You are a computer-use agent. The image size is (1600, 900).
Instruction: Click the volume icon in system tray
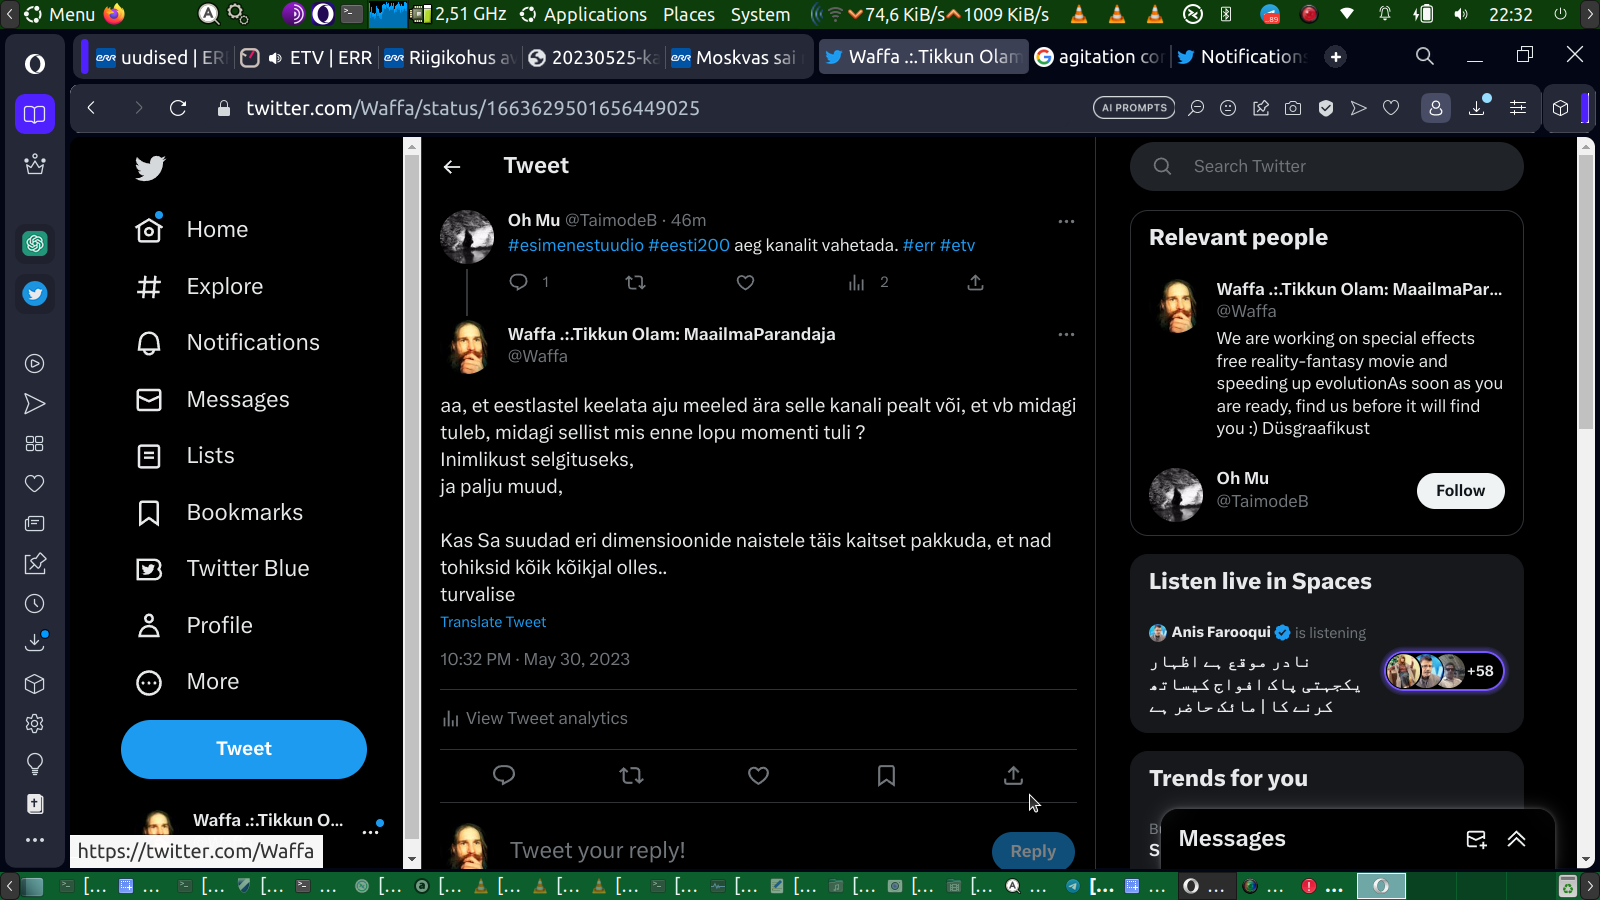coord(1461,14)
